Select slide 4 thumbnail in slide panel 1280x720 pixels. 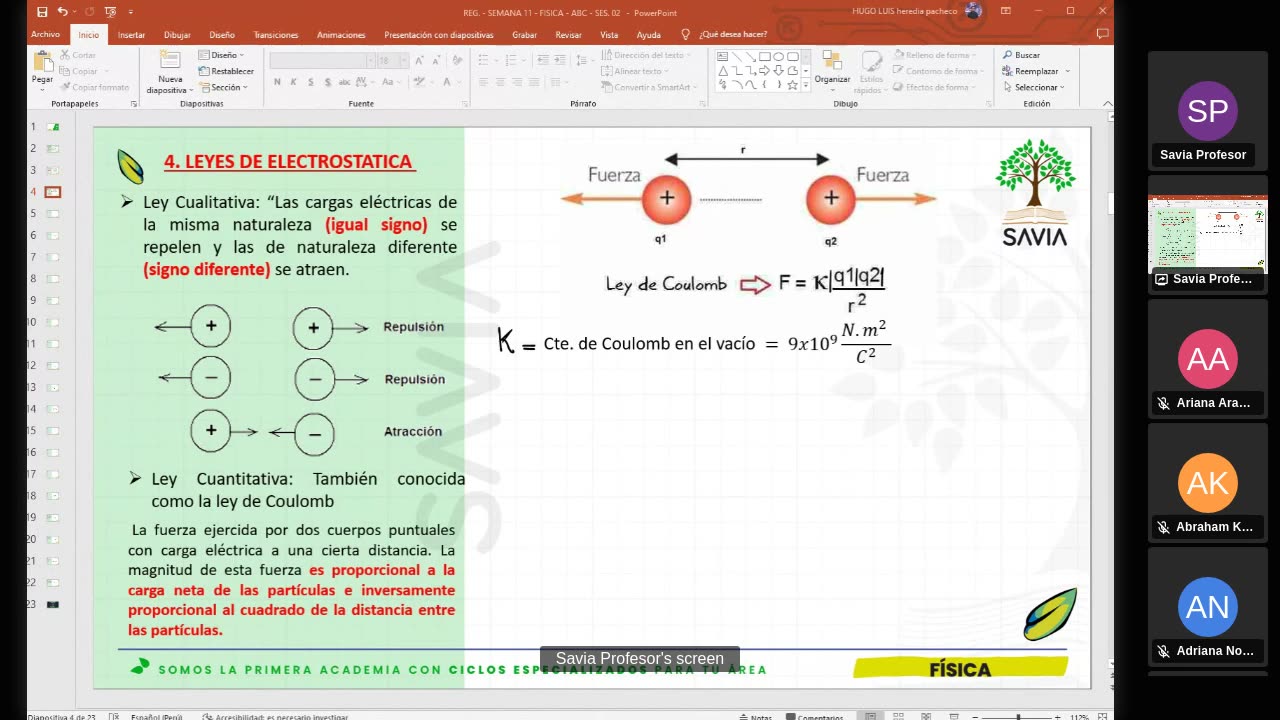(x=52, y=191)
